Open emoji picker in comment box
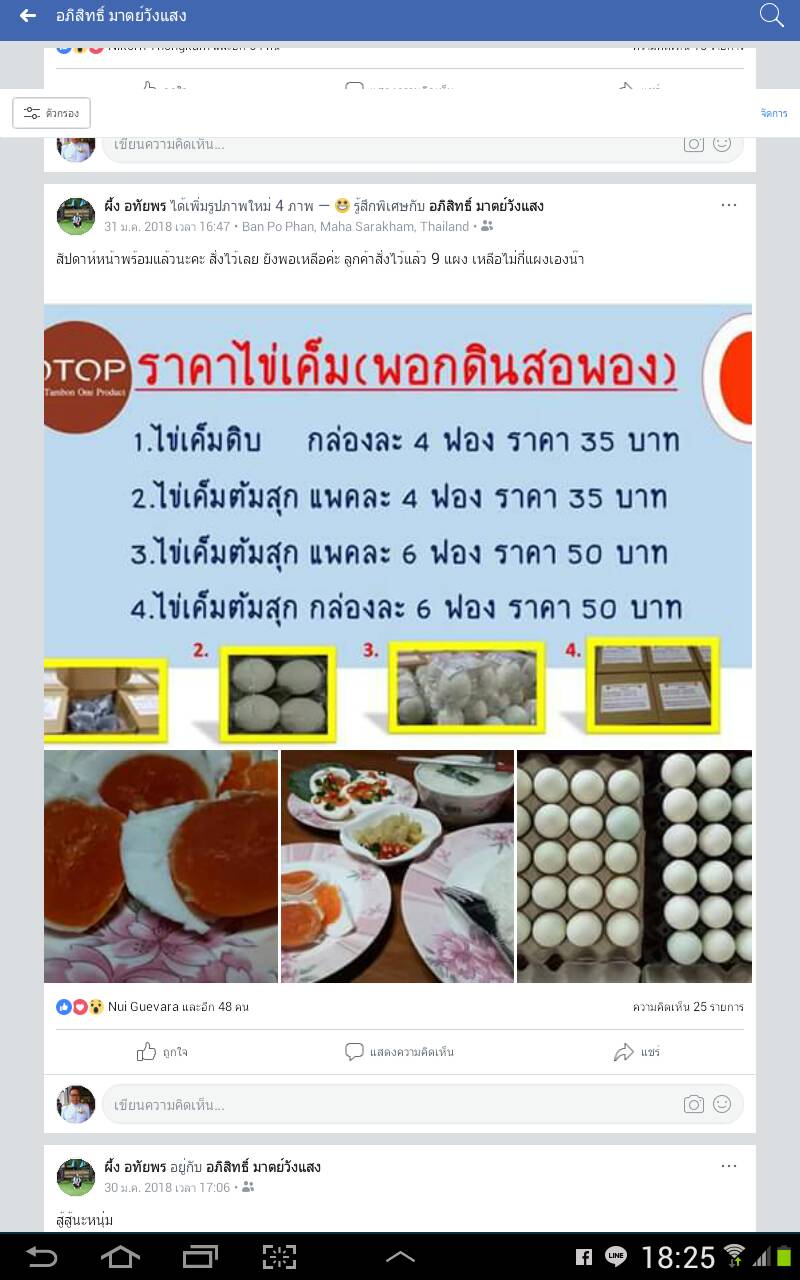Viewport: 800px width, 1280px height. tap(722, 1104)
